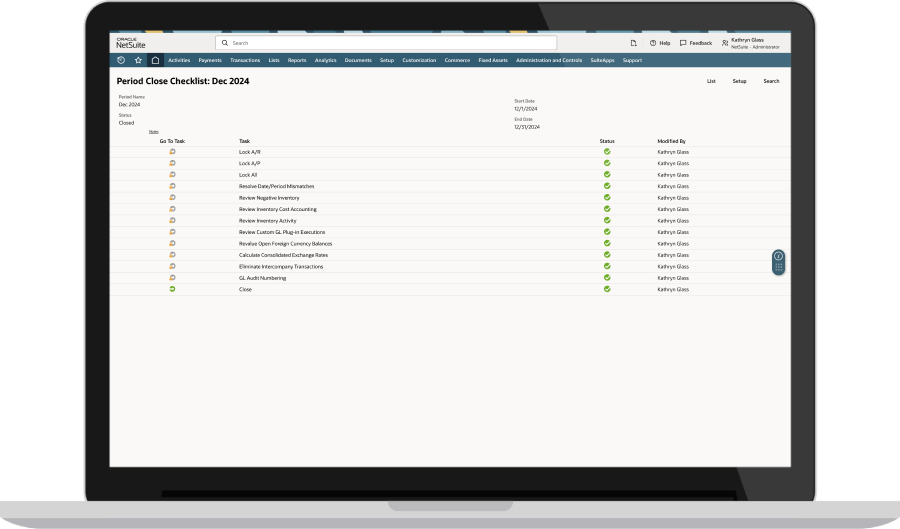Go to the Home dashboard icon
The height and width of the screenshot is (529, 900).
tap(155, 60)
